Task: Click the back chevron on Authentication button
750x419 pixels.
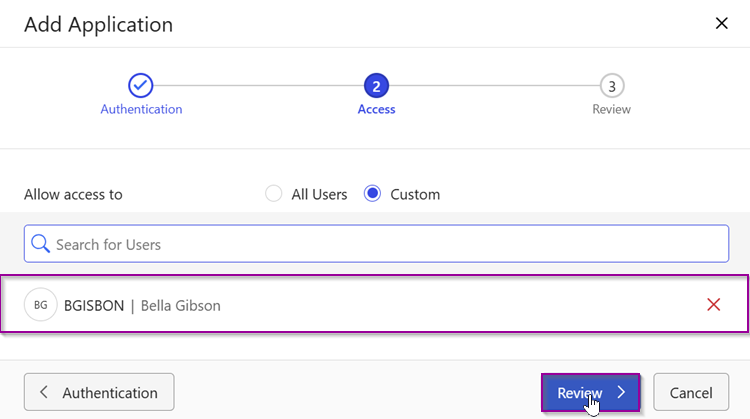Action: (44, 392)
